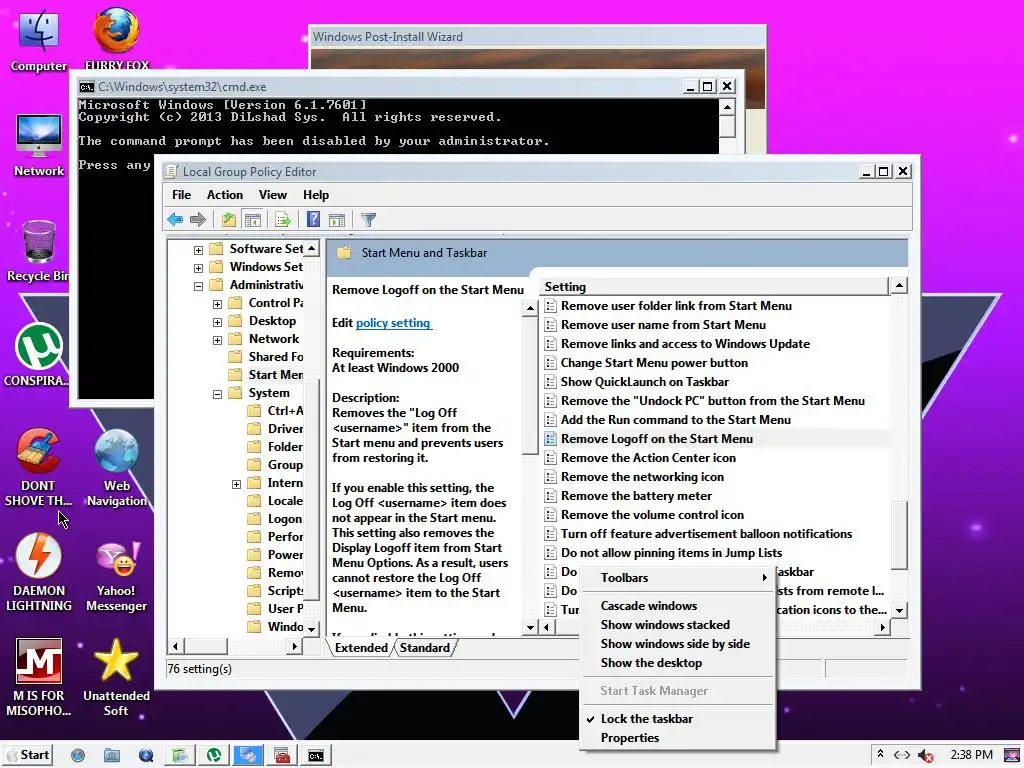Click the uTorrent taskbar button
The image size is (1024, 768).
click(x=214, y=756)
